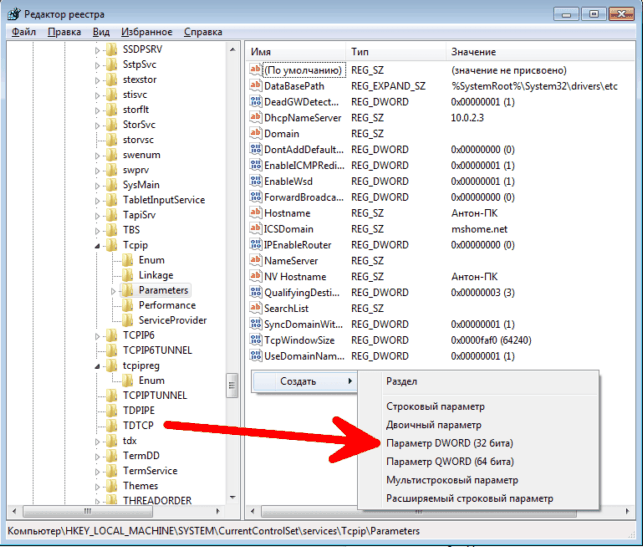Select Расширяемый строковый параметр entry

click(470, 498)
